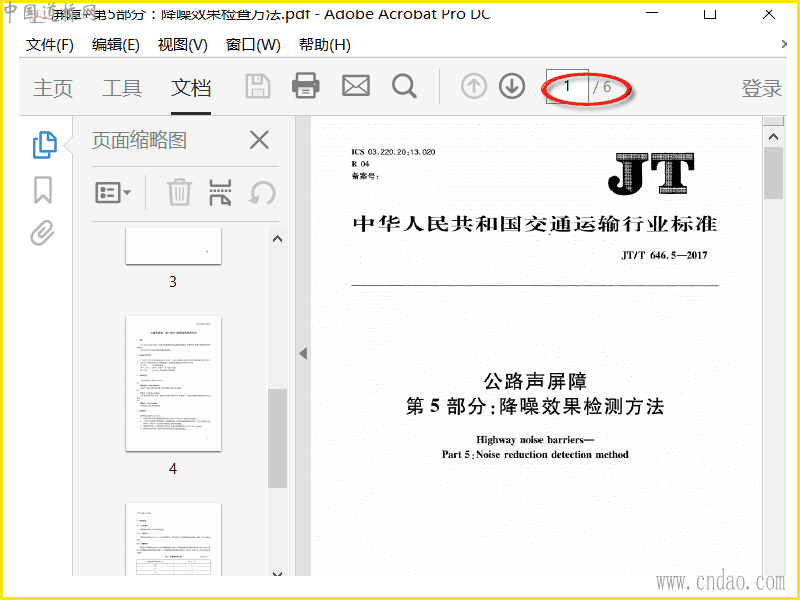Click thumbnail panel scroll-up arrow
Image resolution: width=800 pixels, height=600 pixels.
[277, 238]
